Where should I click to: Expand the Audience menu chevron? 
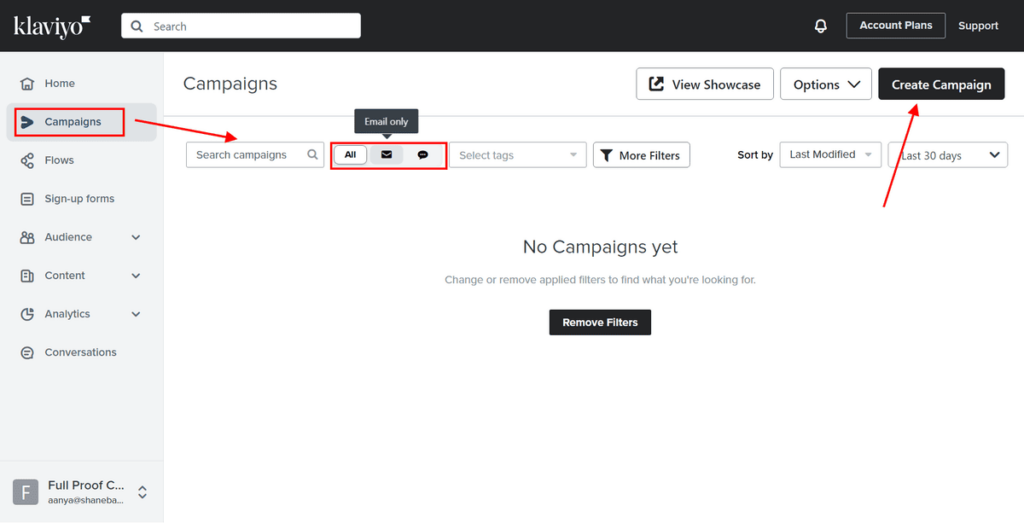pos(136,238)
